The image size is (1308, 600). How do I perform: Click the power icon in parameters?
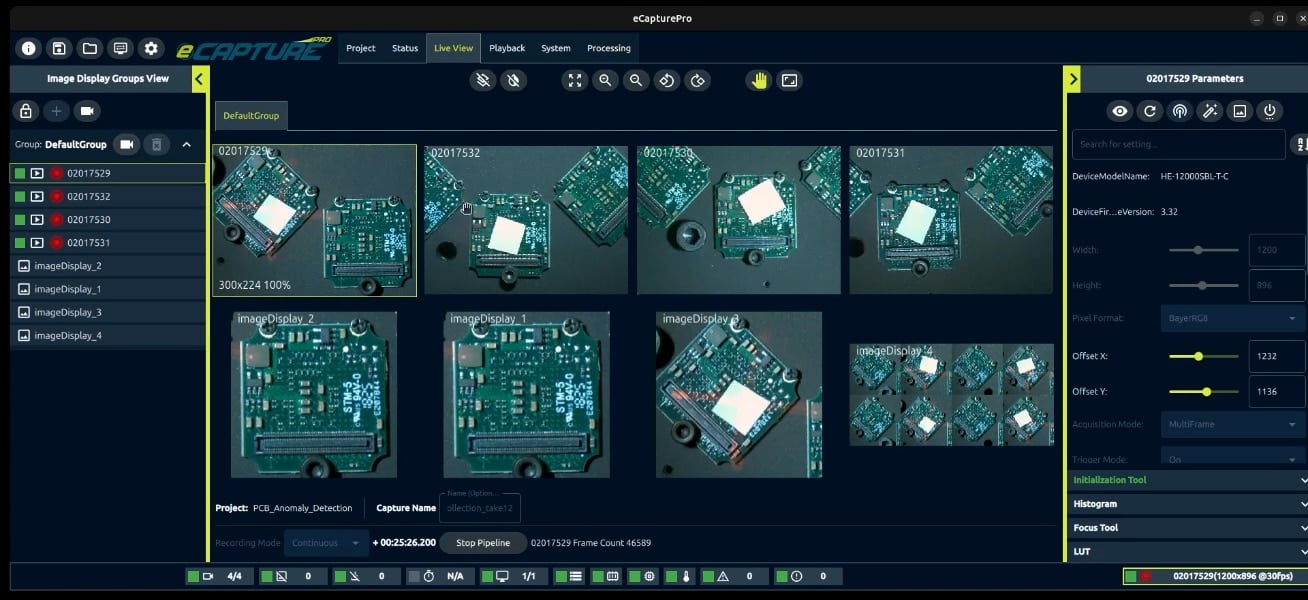point(1270,111)
